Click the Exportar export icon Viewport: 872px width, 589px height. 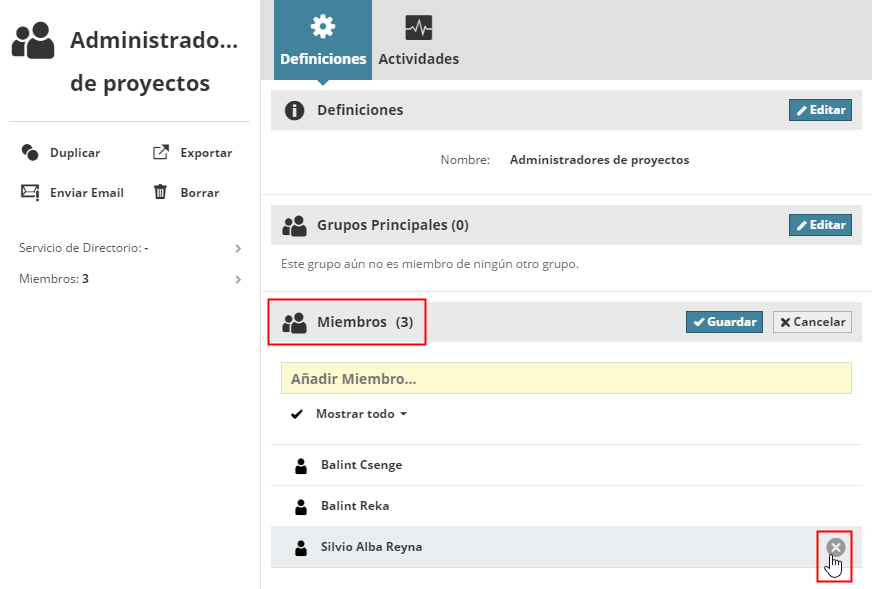[x=160, y=153]
